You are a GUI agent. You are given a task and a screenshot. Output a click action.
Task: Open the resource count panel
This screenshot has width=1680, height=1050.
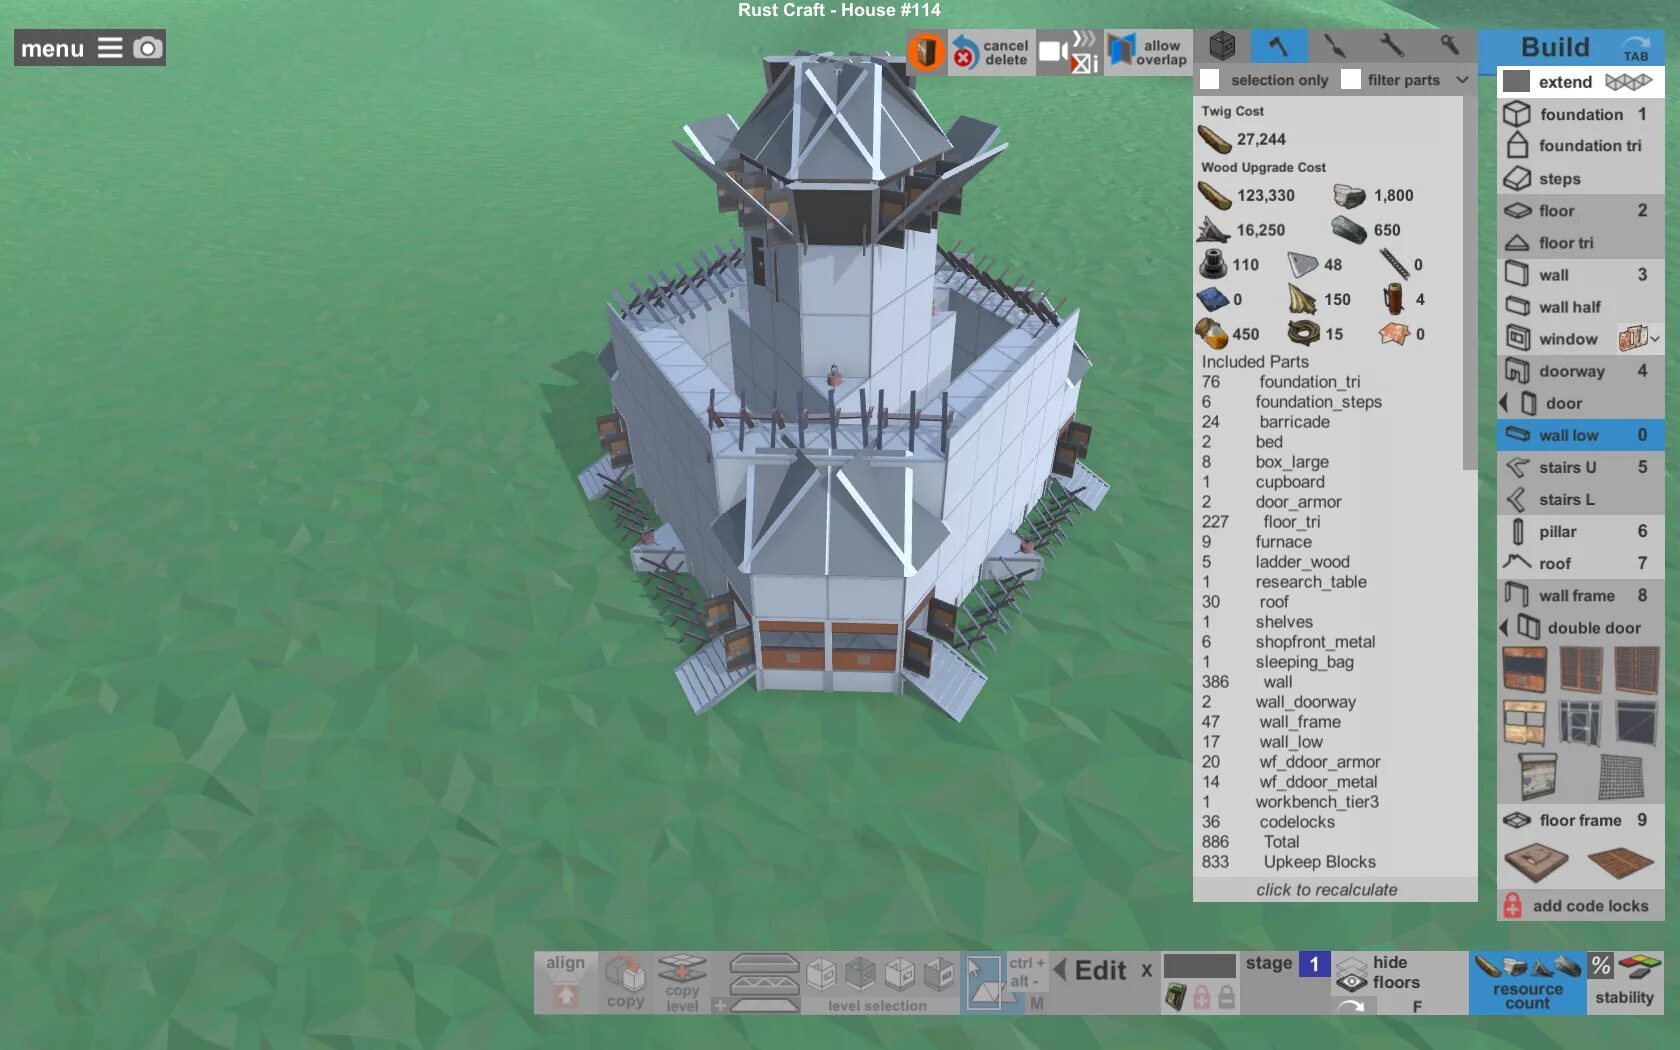click(x=1527, y=982)
